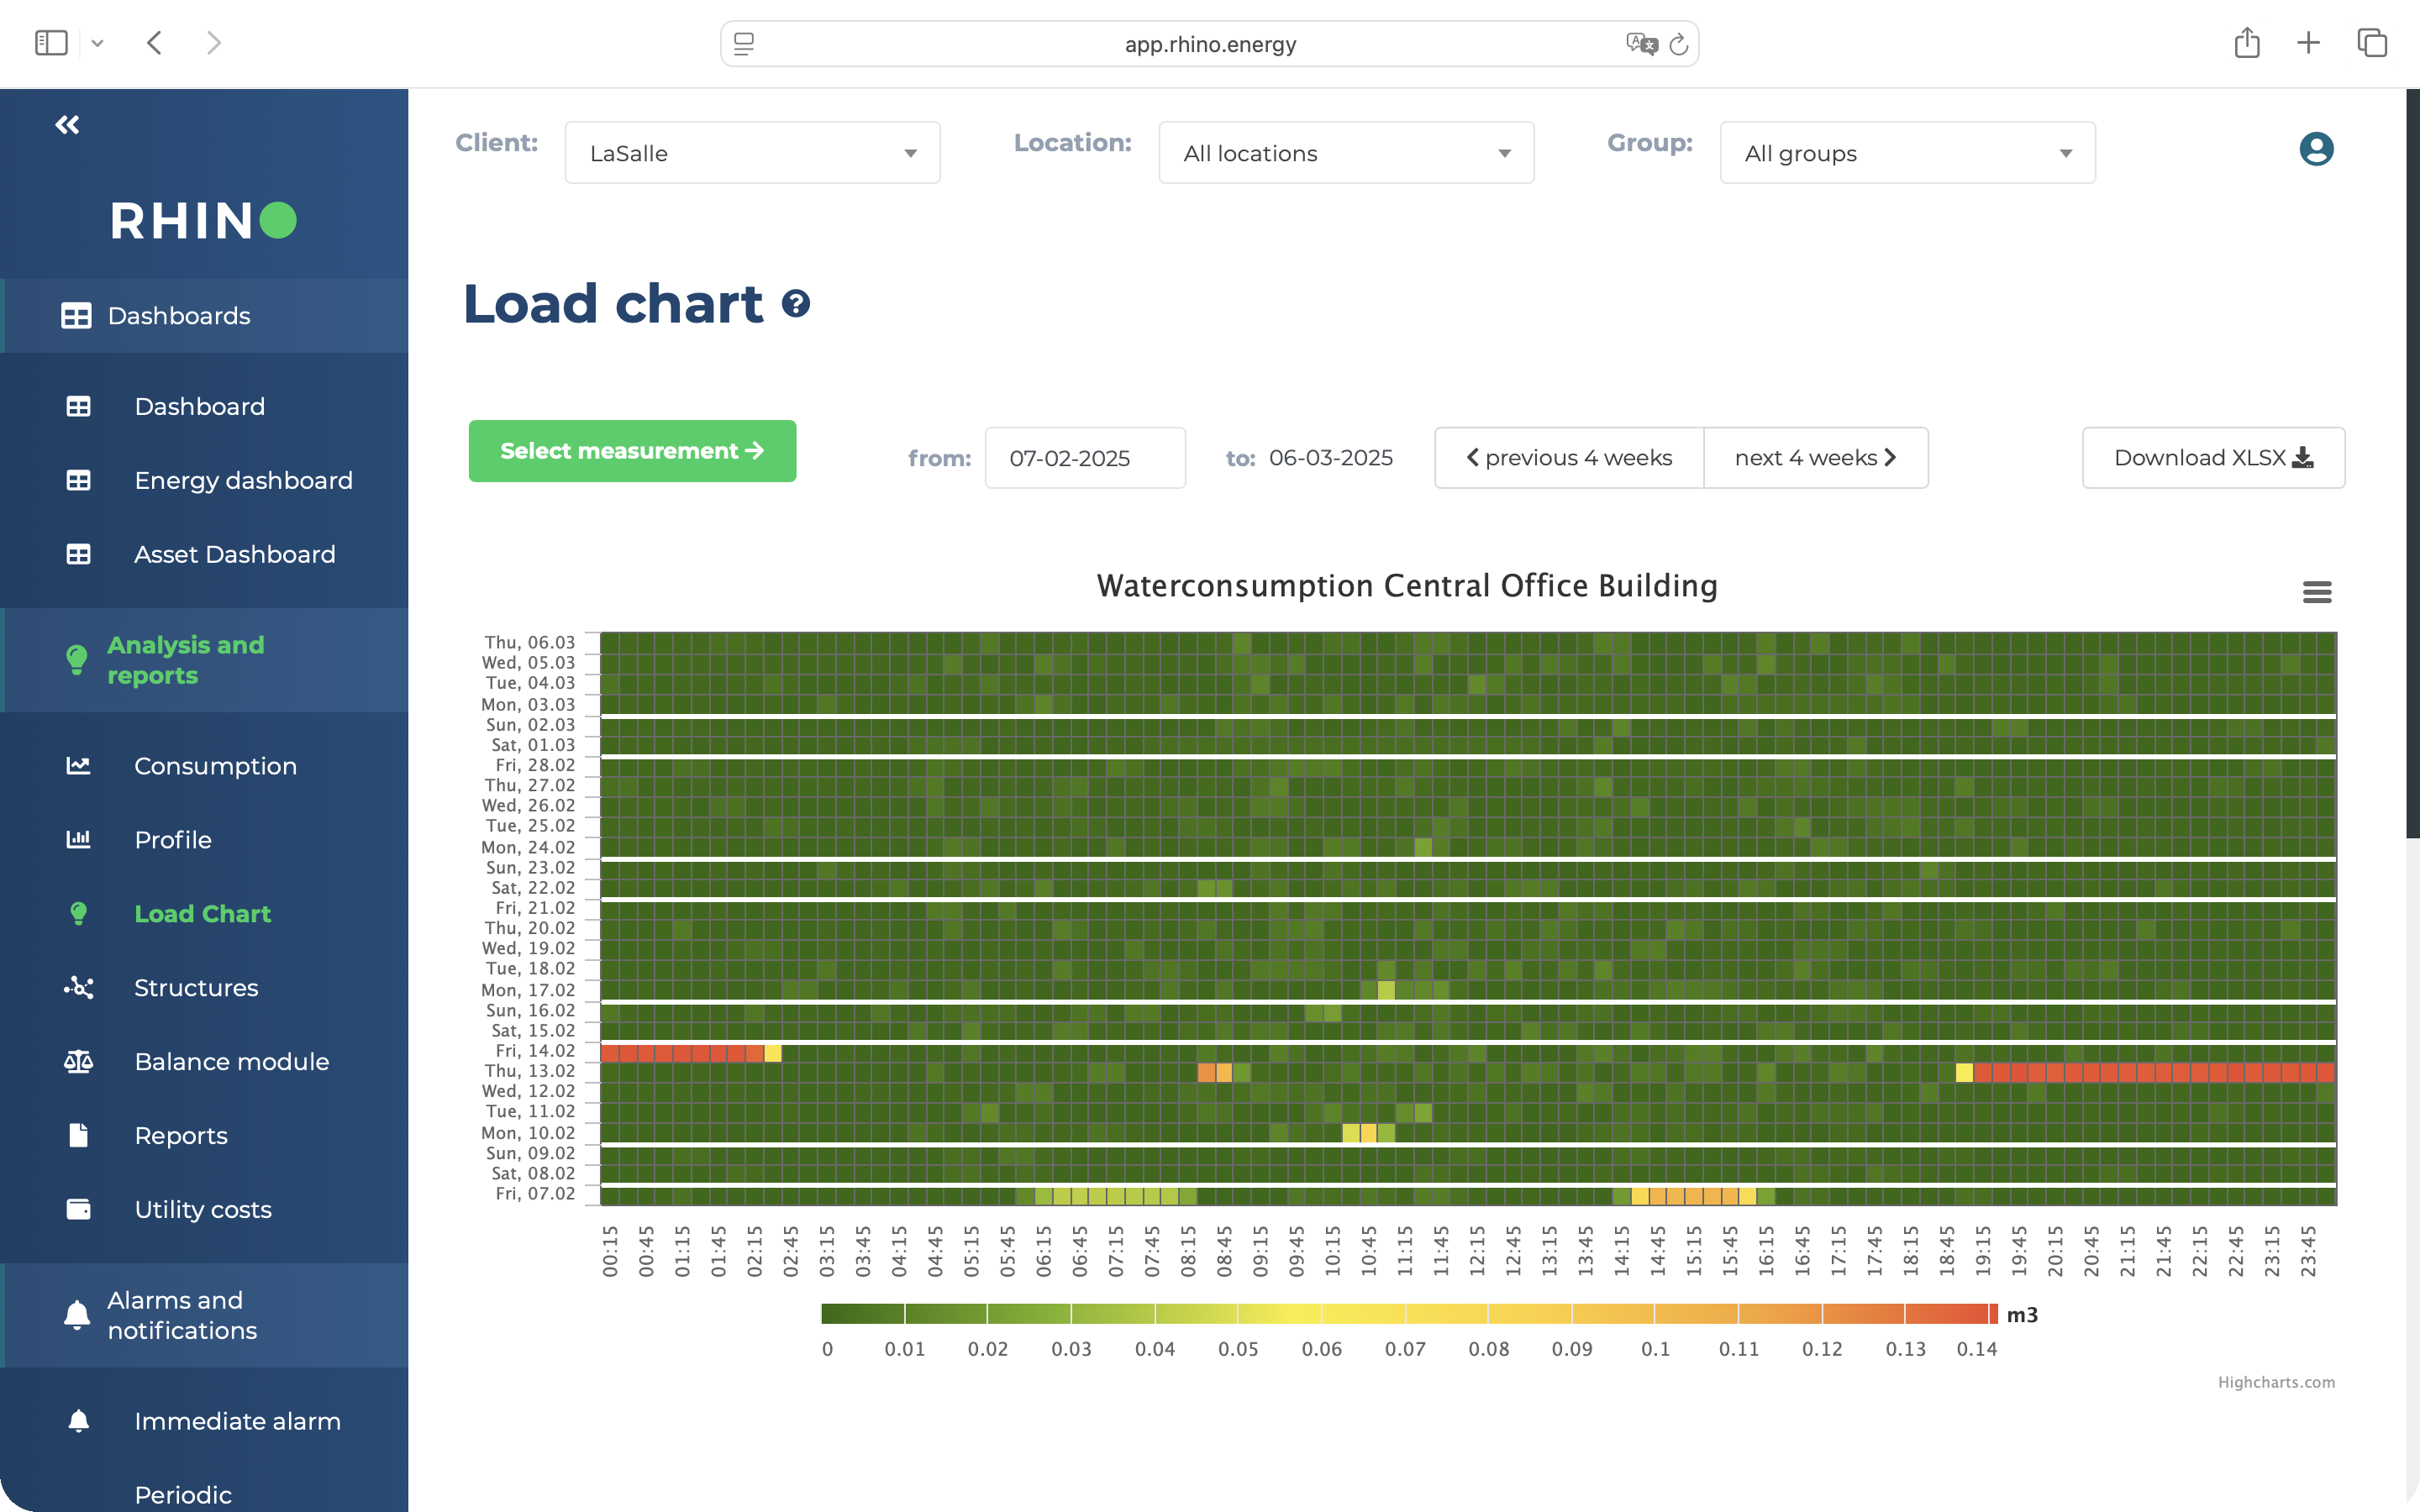The height and width of the screenshot is (1512, 2420).
Task: Click Load Chart lightbulb icon
Action: 78,914
